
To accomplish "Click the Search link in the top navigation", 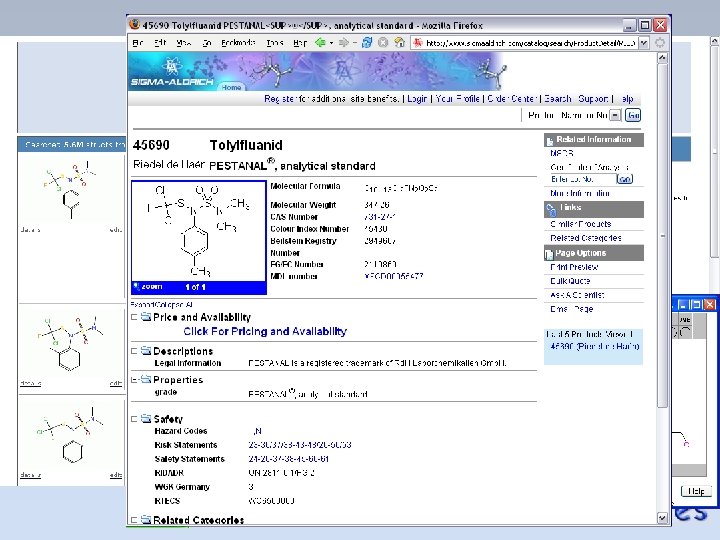I will click(x=557, y=99).
